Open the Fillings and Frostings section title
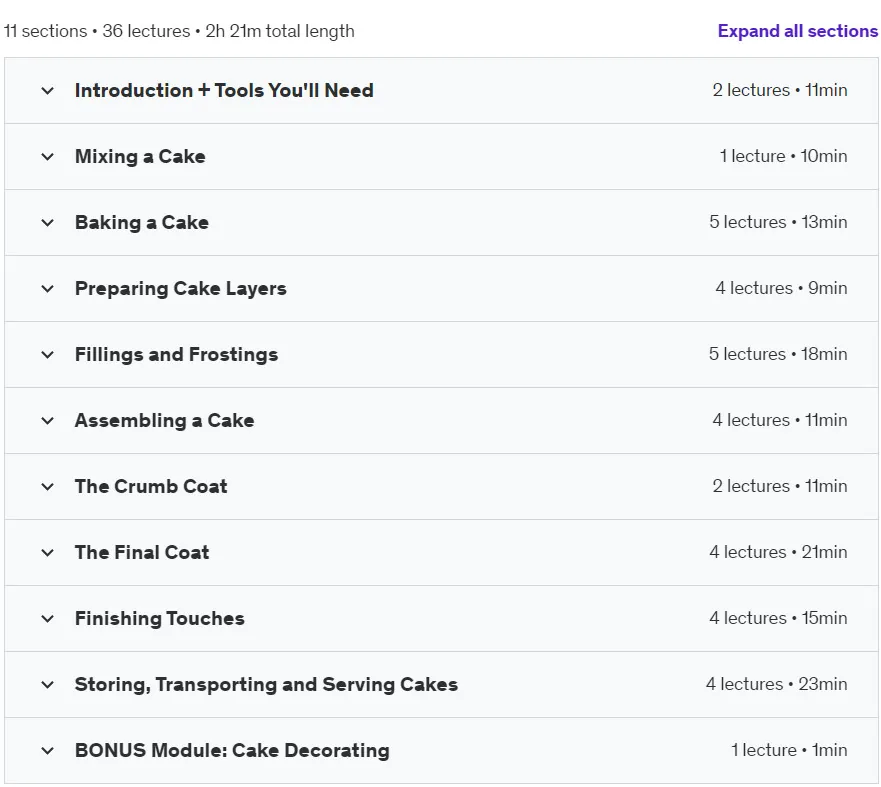Image resolution: width=881 pixels, height=787 pixels. pyautogui.click(x=176, y=354)
